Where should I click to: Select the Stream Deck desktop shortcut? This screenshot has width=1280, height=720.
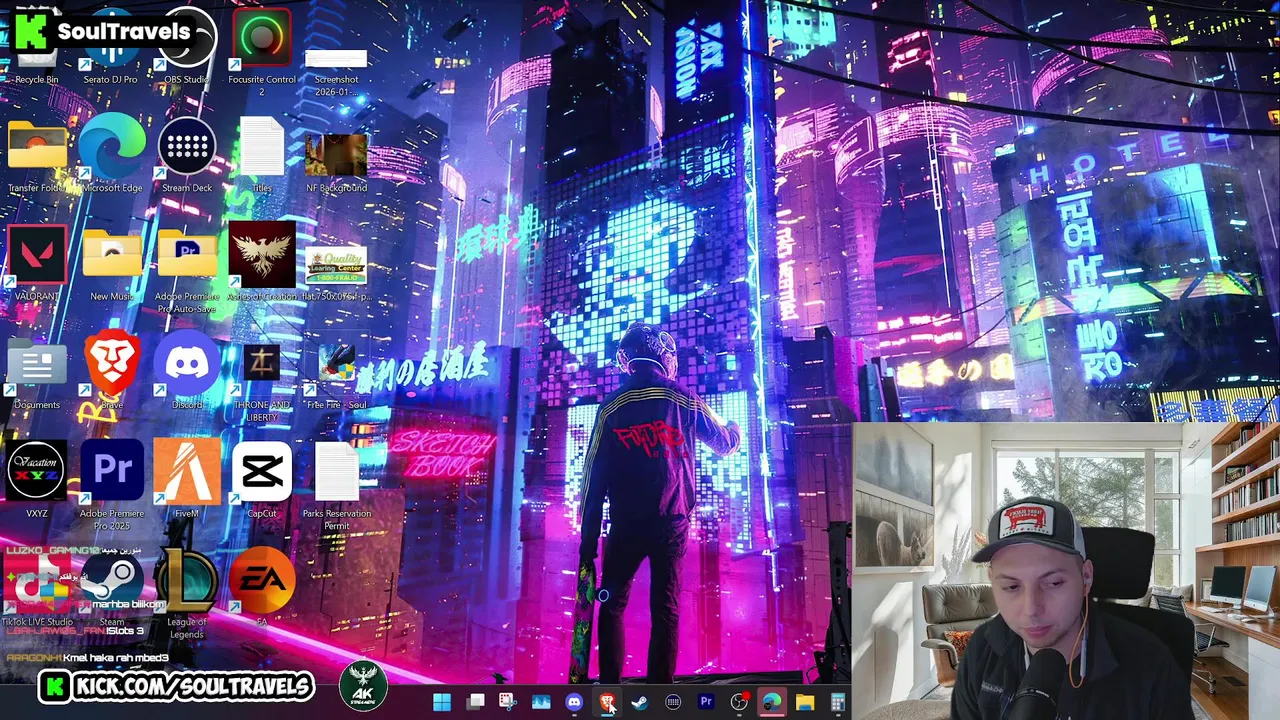pyautogui.click(x=187, y=155)
